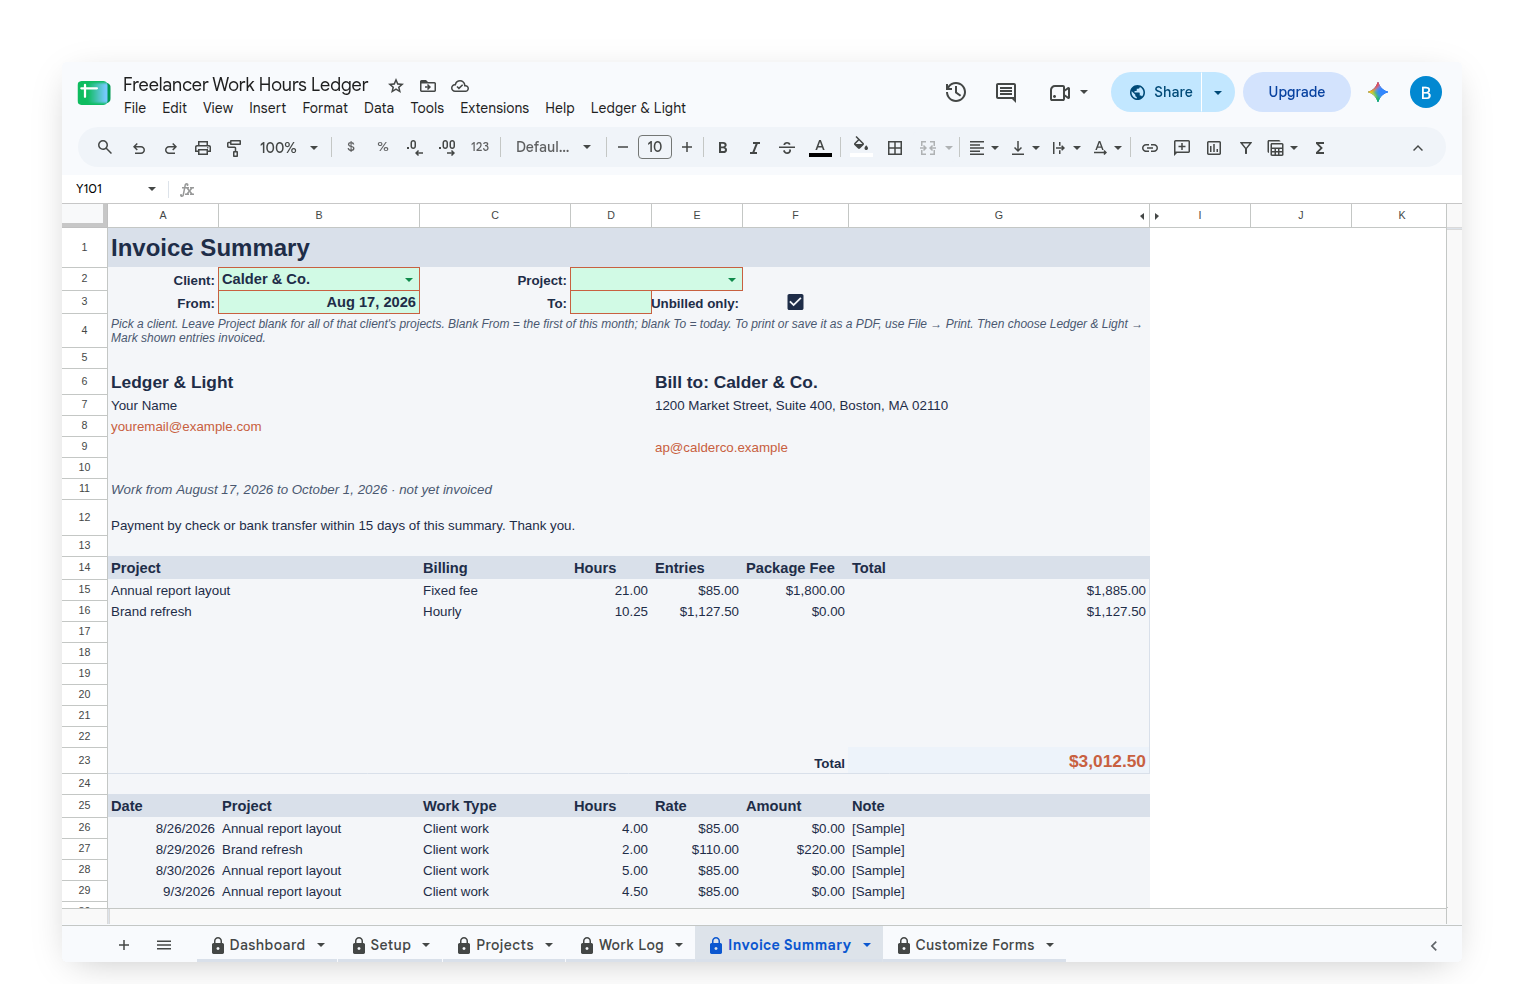
Task: Print the spreadsheet using printer icon
Action: pyautogui.click(x=203, y=148)
